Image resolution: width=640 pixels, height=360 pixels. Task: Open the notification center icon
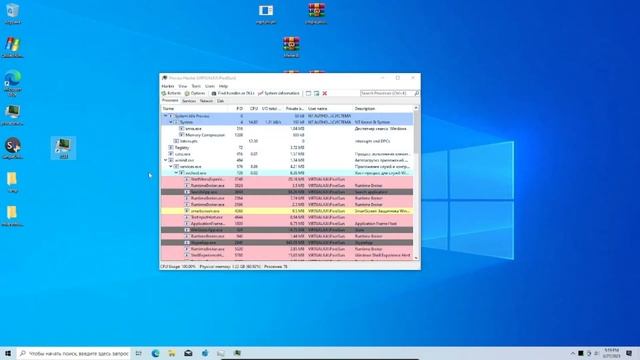629,353
